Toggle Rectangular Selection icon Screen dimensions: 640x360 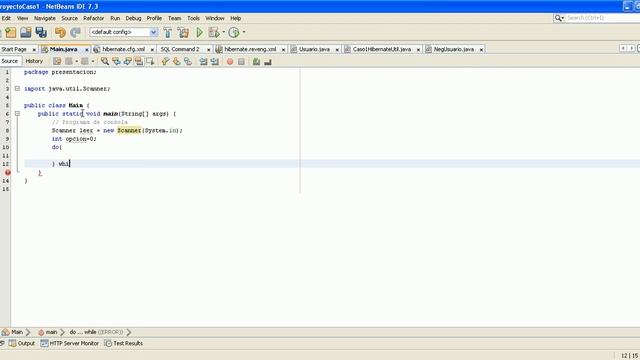[x=150, y=61]
